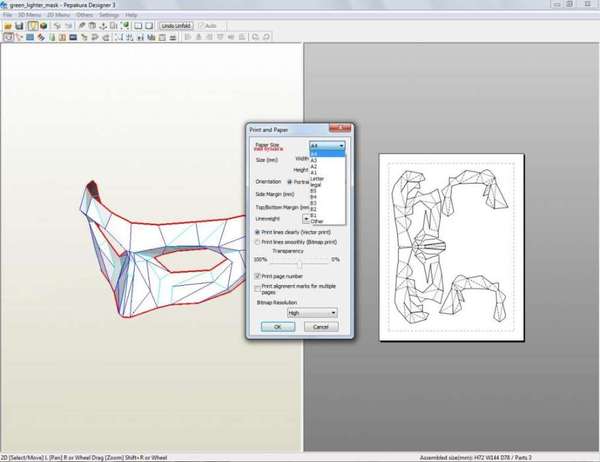Choose B5 in the paper size list
Viewport: 600px width, 462px height.
pyautogui.click(x=327, y=191)
